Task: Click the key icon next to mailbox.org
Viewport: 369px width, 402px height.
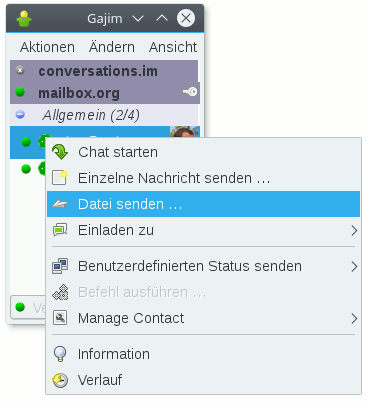Action: pos(190,92)
